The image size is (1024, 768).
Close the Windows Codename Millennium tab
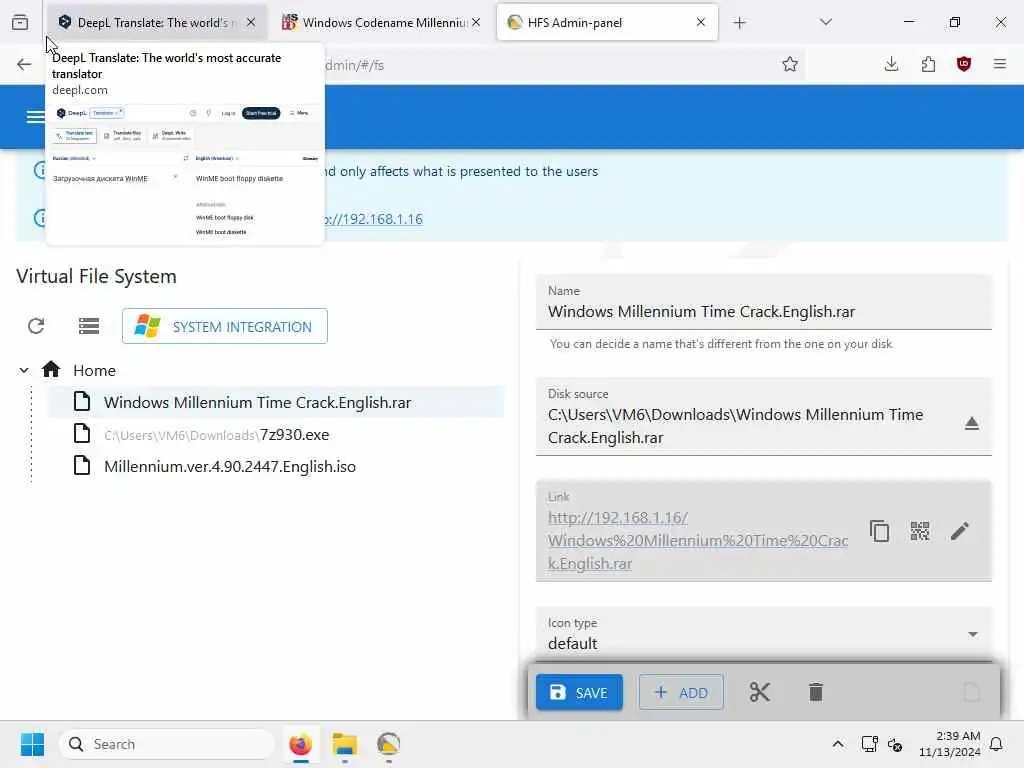[476, 22]
